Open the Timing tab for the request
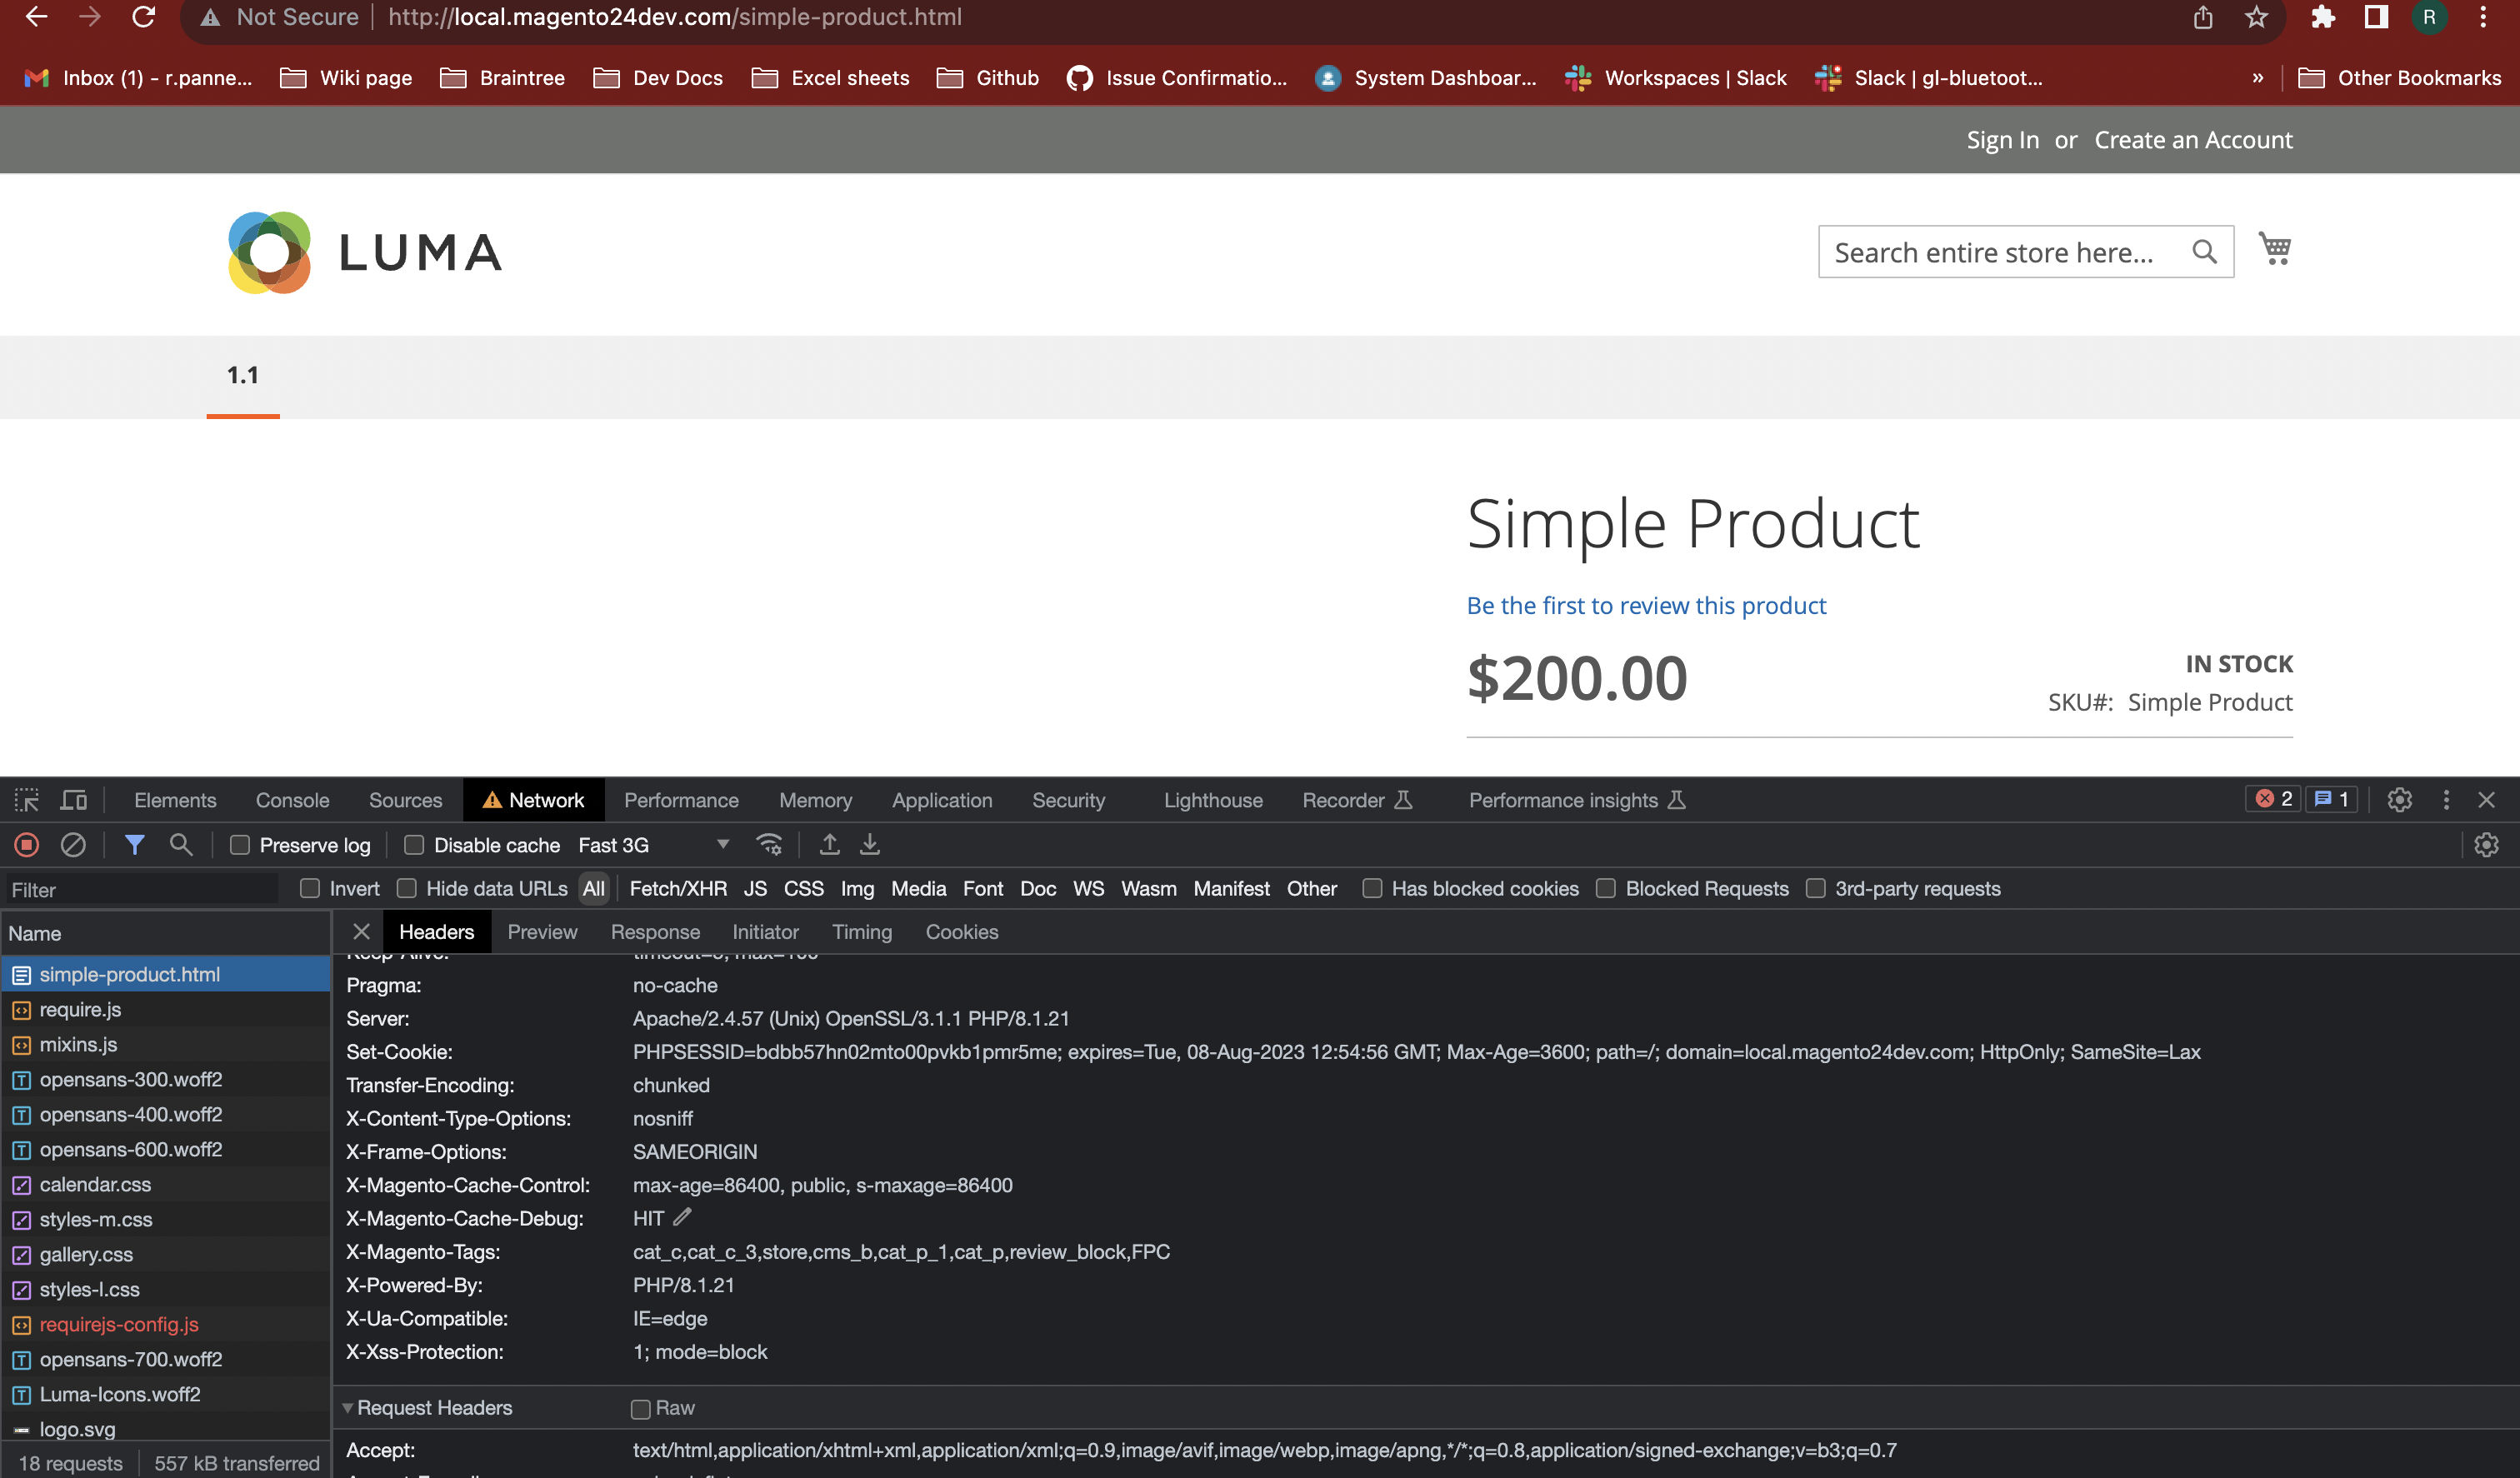The width and height of the screenshot is (2520, 1478). point(862,931)
